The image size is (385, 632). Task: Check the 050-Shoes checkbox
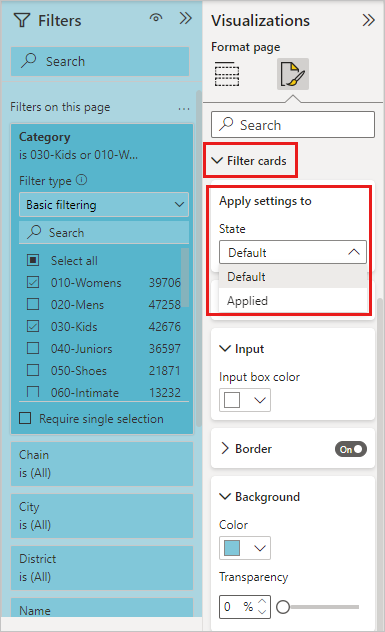click(x=33, y=370)
